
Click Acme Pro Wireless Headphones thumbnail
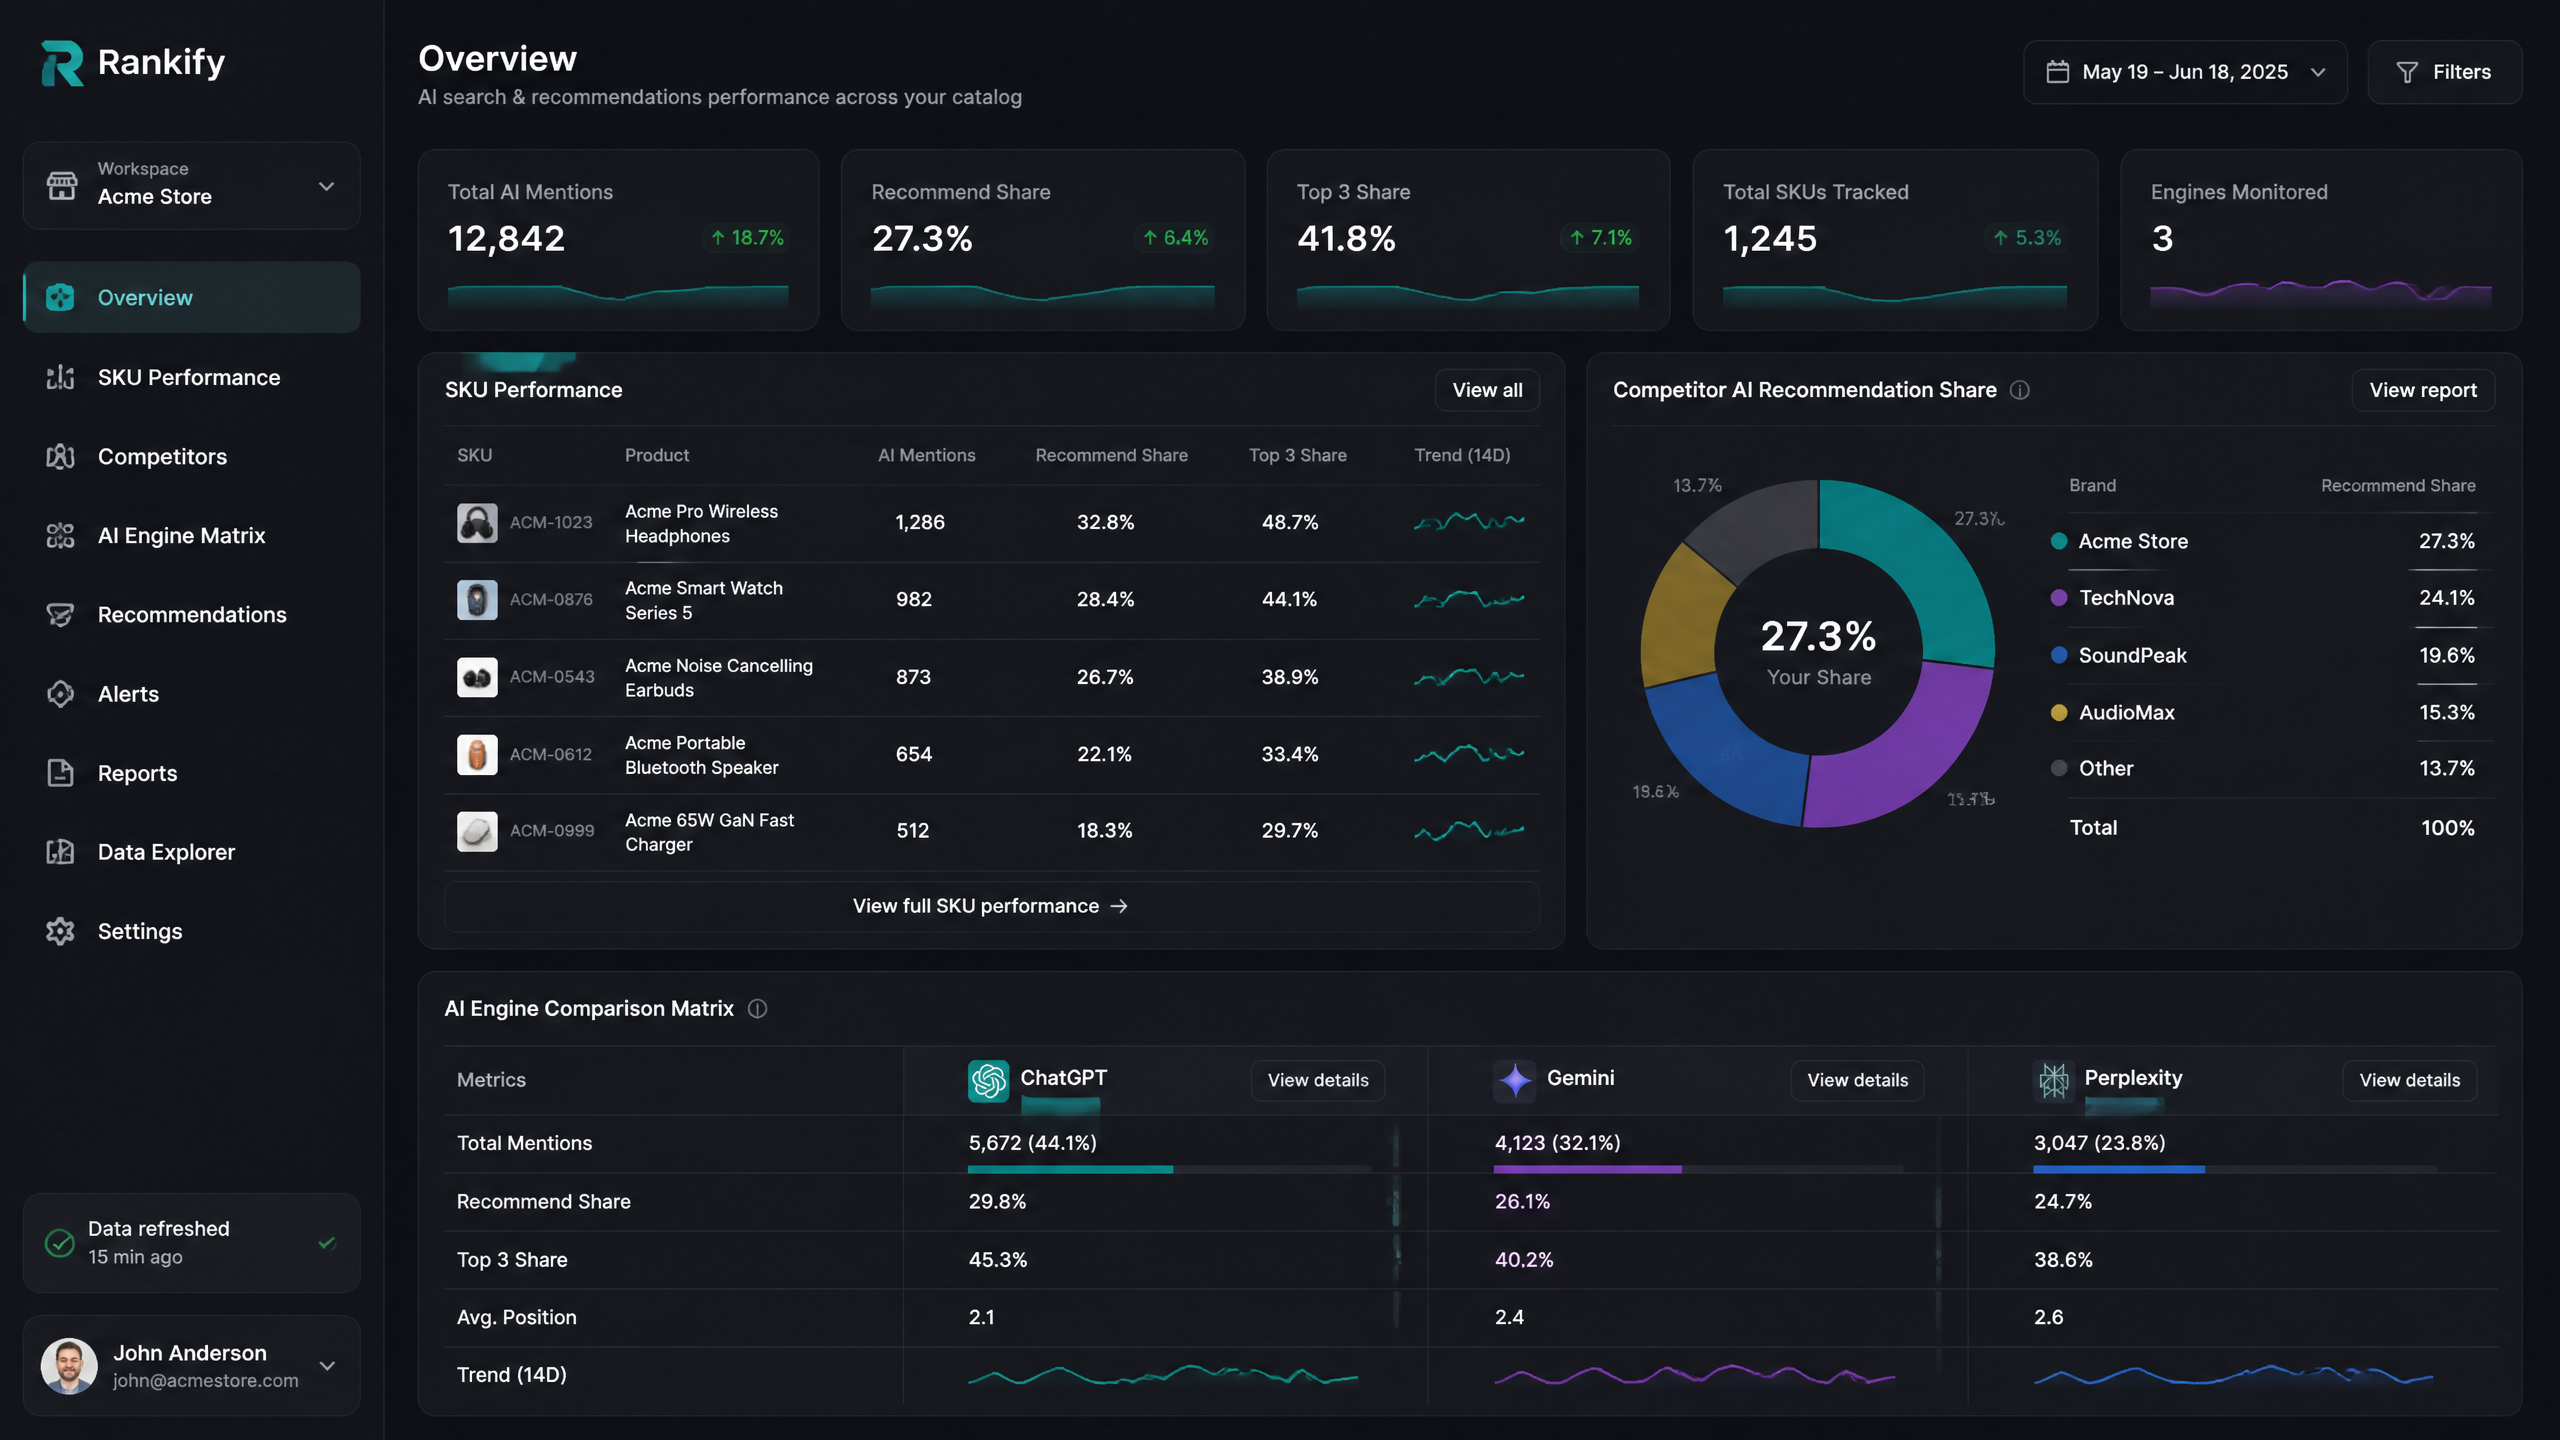(x=477, y=522)
